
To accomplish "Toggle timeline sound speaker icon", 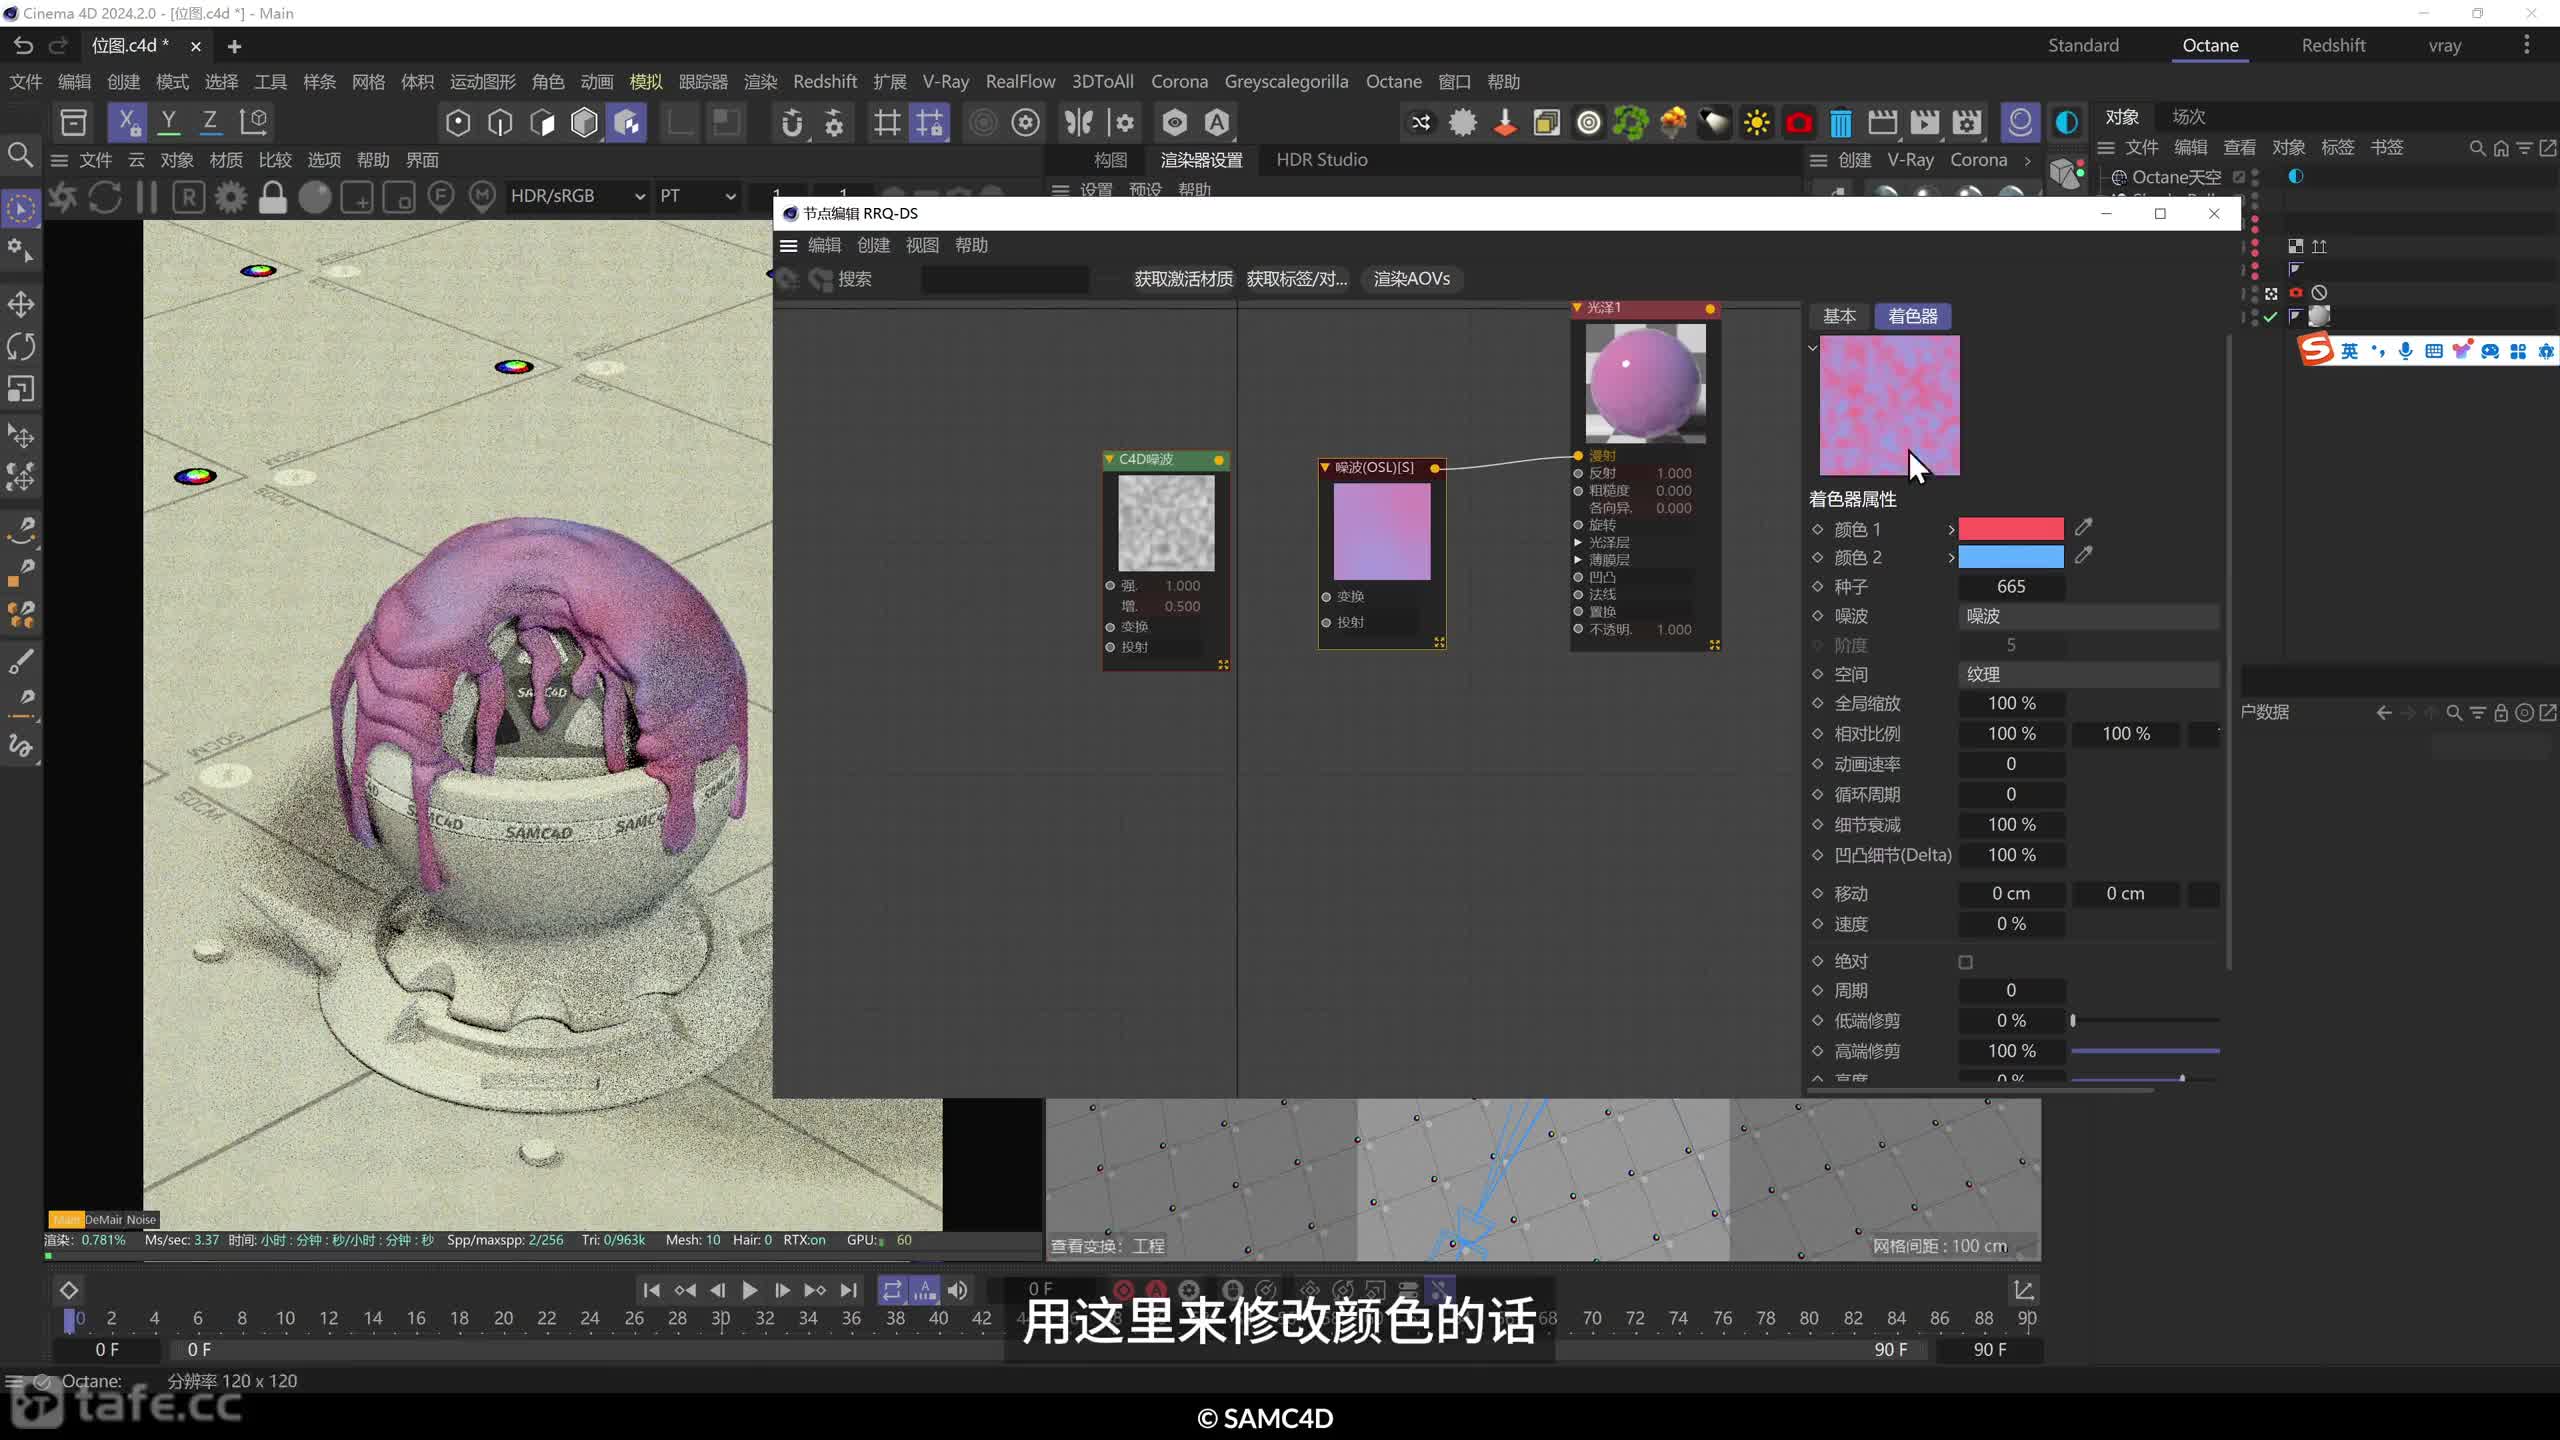I will [x=957, y=1290].
